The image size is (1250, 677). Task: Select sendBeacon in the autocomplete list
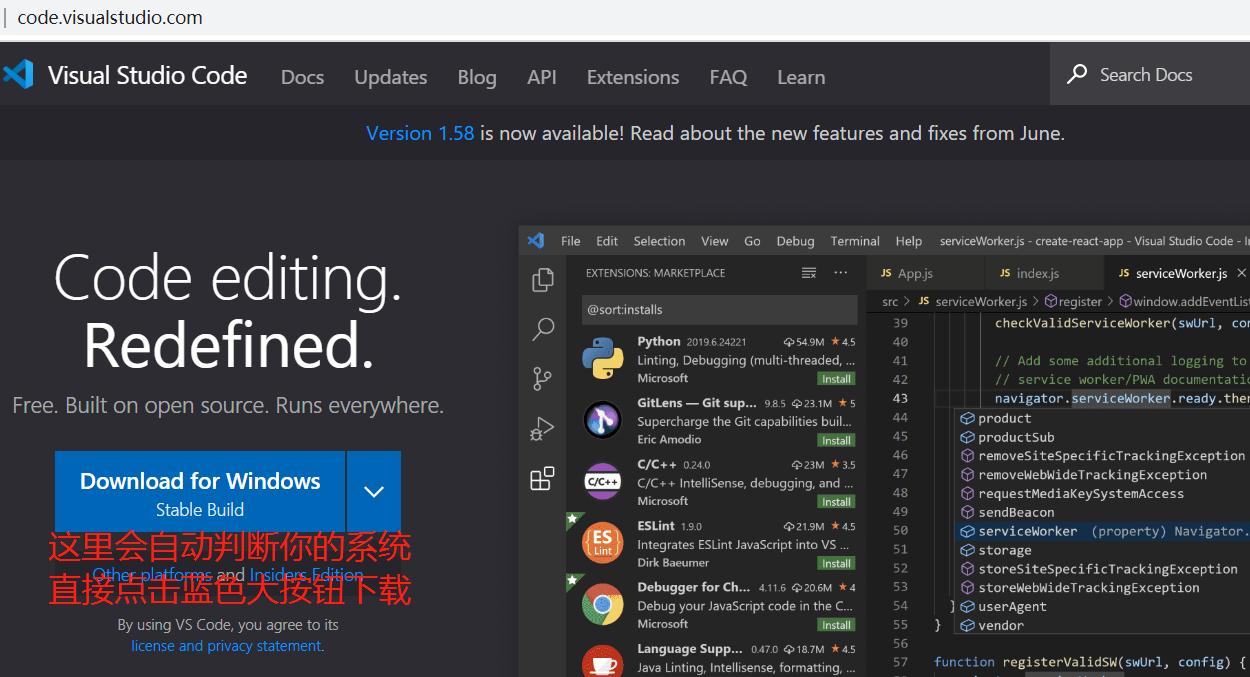click(x=1016, y=512)
